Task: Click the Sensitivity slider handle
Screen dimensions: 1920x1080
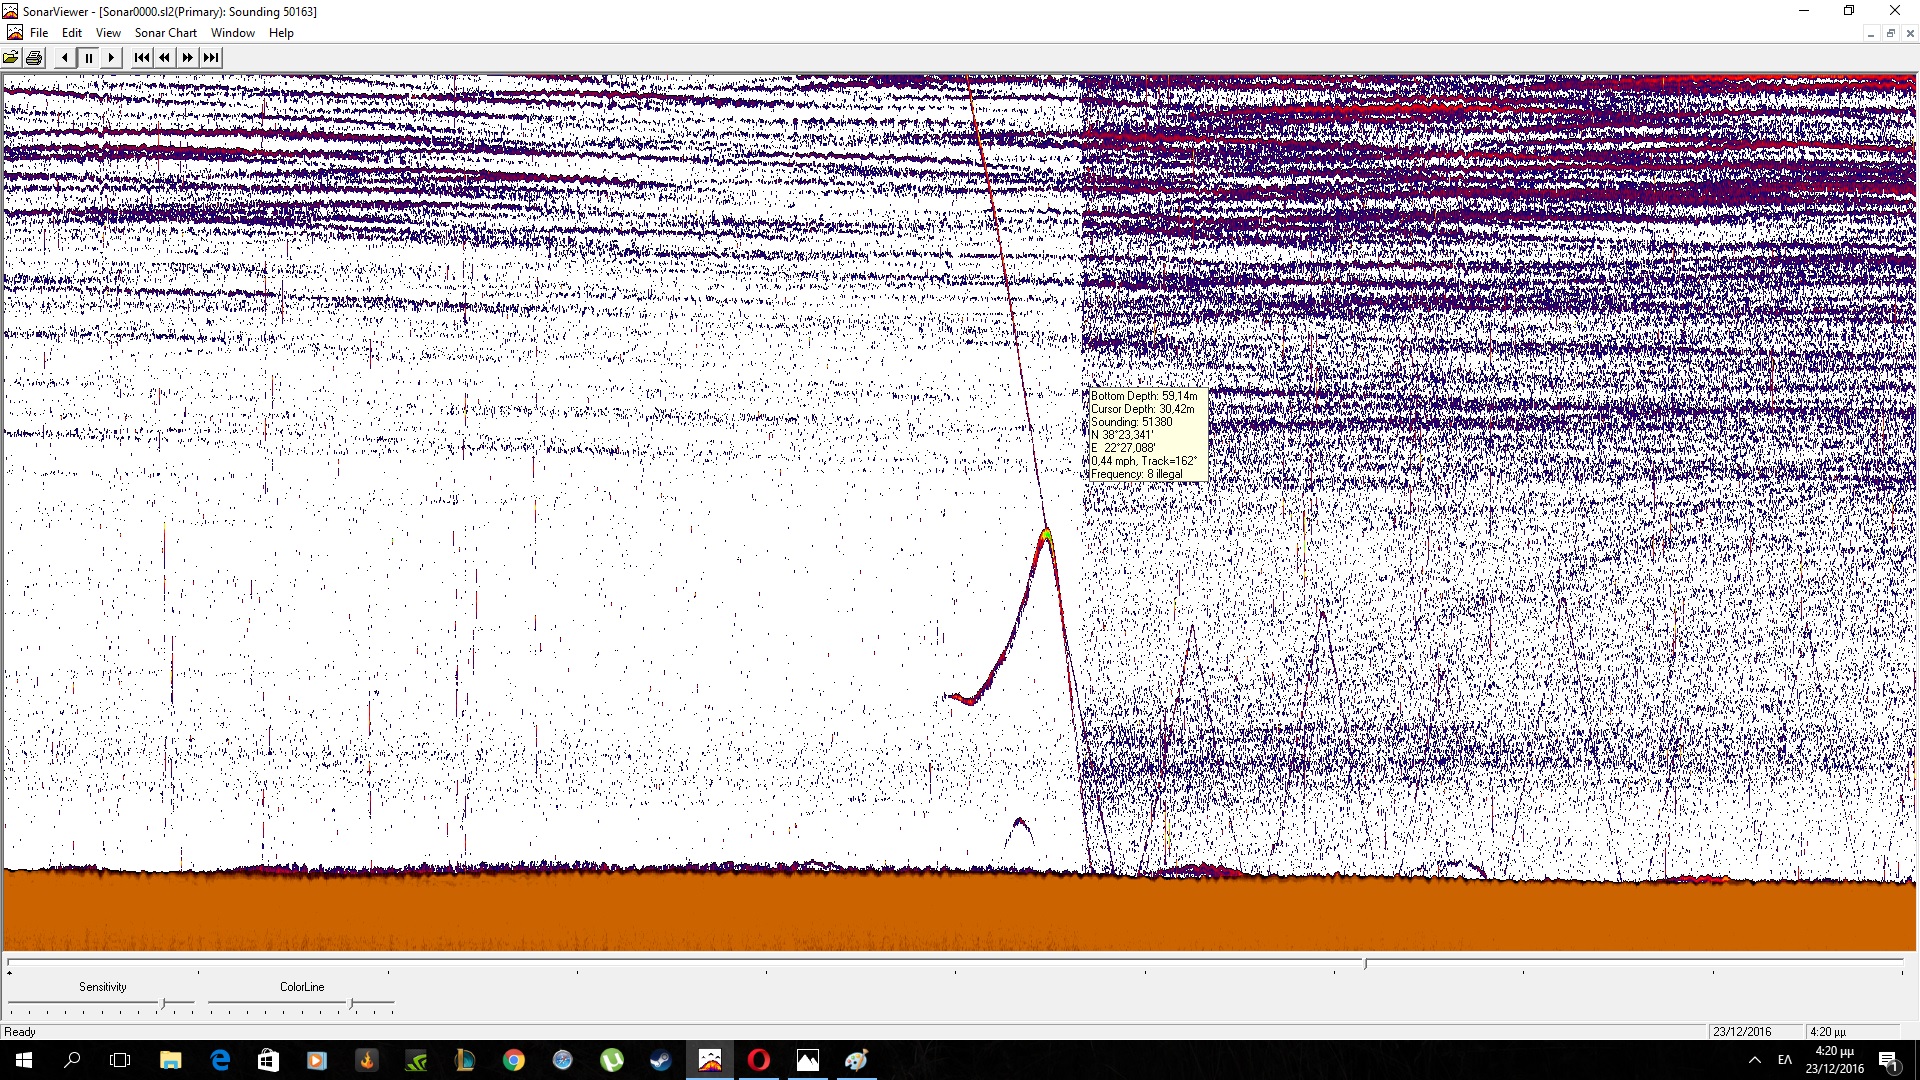Action: [x=163, y=1003]
